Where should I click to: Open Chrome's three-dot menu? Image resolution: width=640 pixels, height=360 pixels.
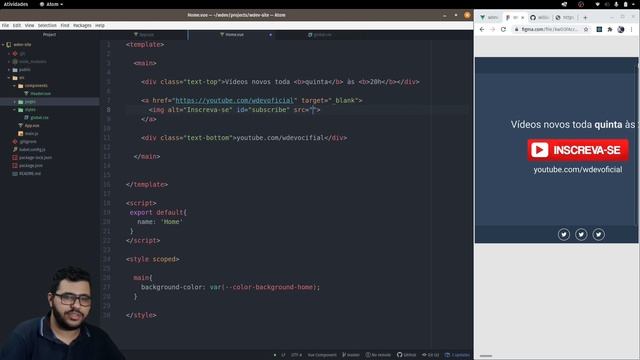631,29
